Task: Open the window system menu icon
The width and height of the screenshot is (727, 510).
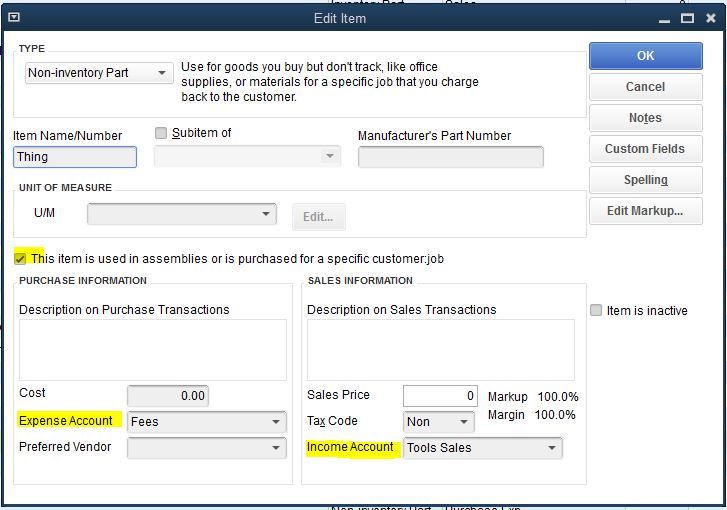Action: 14,18
